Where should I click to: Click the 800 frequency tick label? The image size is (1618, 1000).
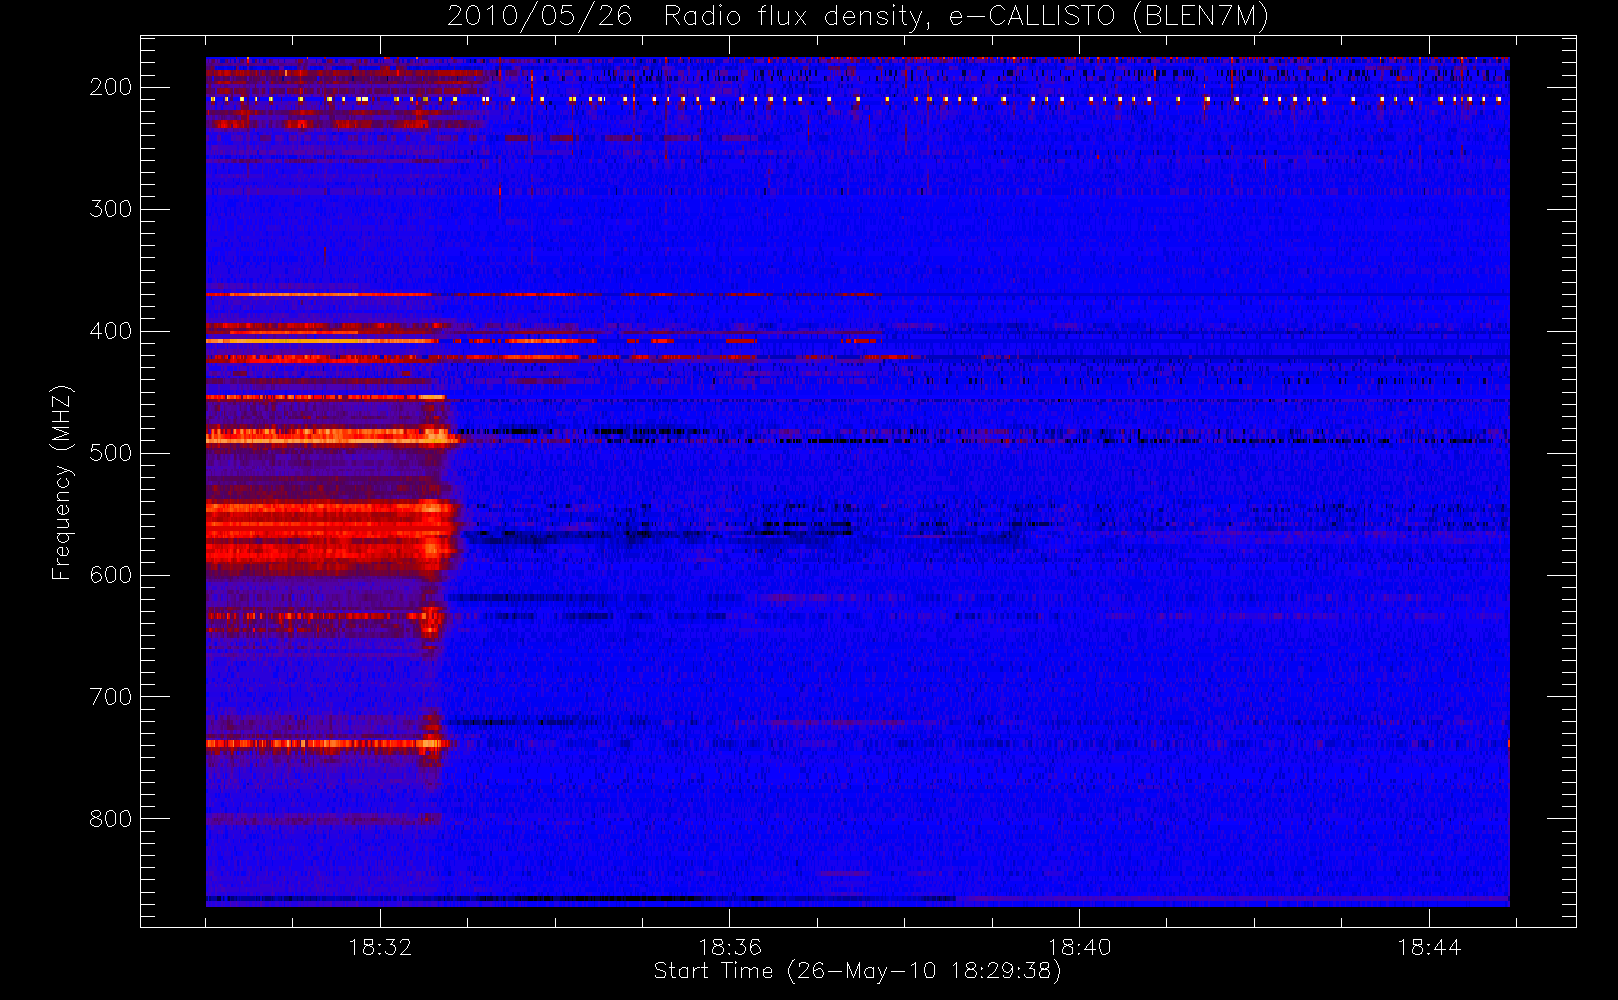tap(110, 819)
